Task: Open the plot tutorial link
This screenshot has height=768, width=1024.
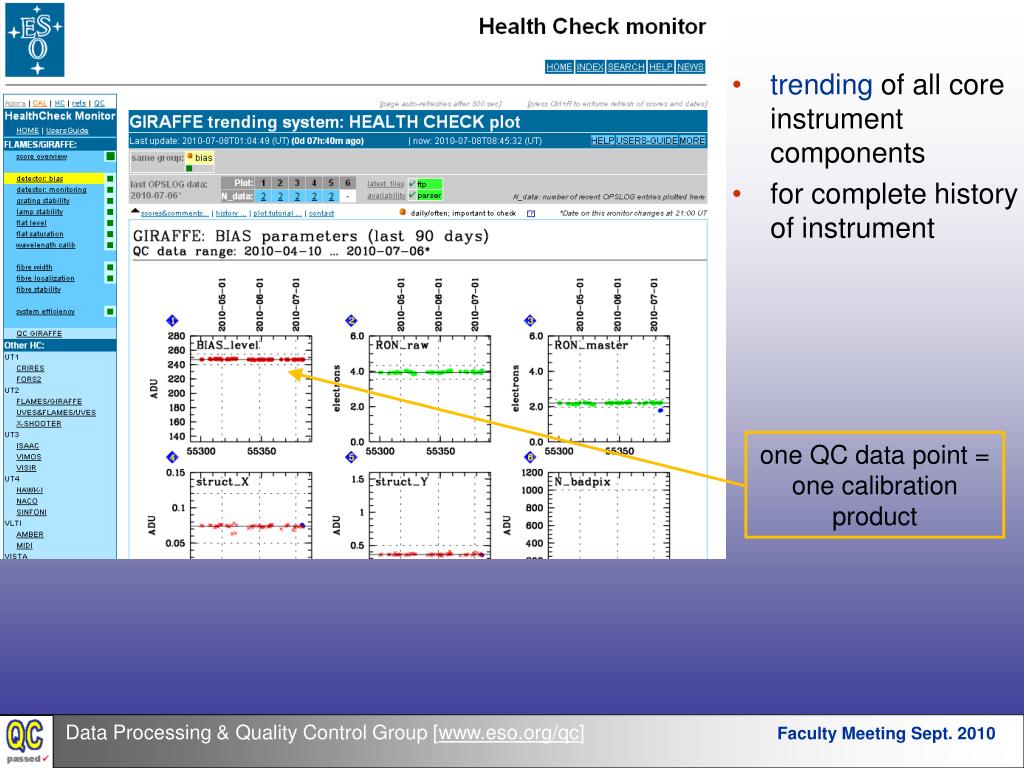Action: [x=278, y=214]
